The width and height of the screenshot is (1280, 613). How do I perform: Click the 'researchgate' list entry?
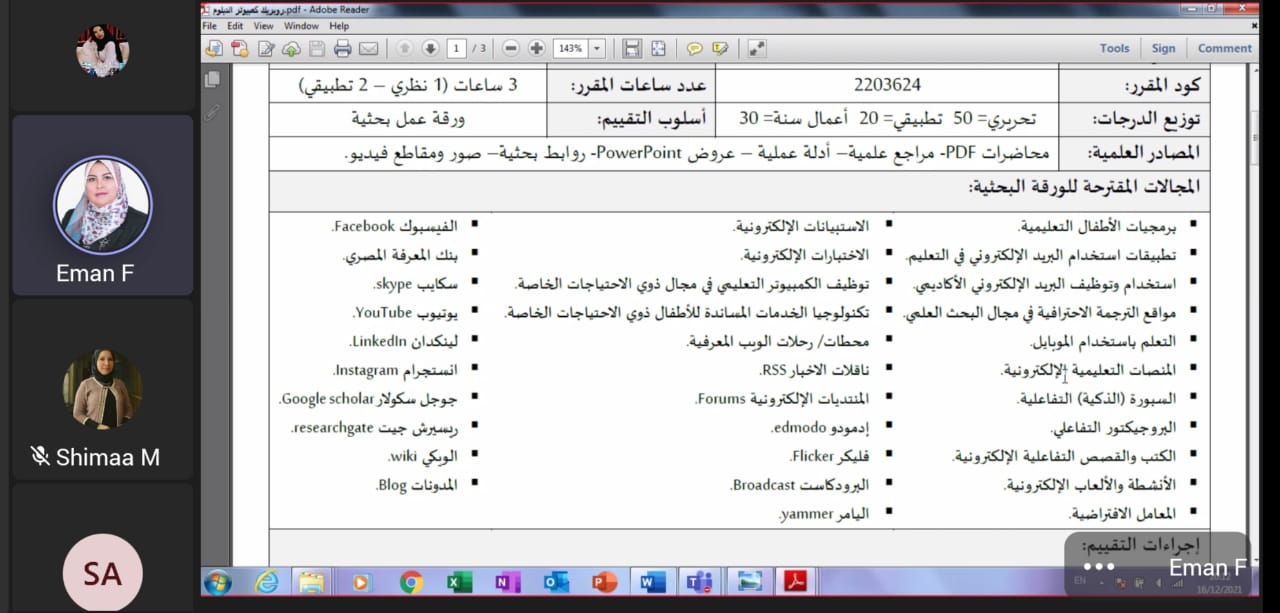(374, 427)
